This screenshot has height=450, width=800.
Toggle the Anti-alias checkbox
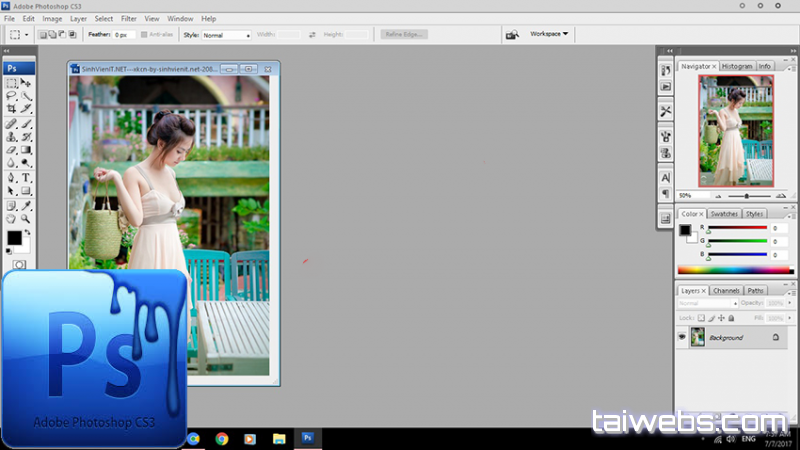pyautogui.click(x=145, y=34)
